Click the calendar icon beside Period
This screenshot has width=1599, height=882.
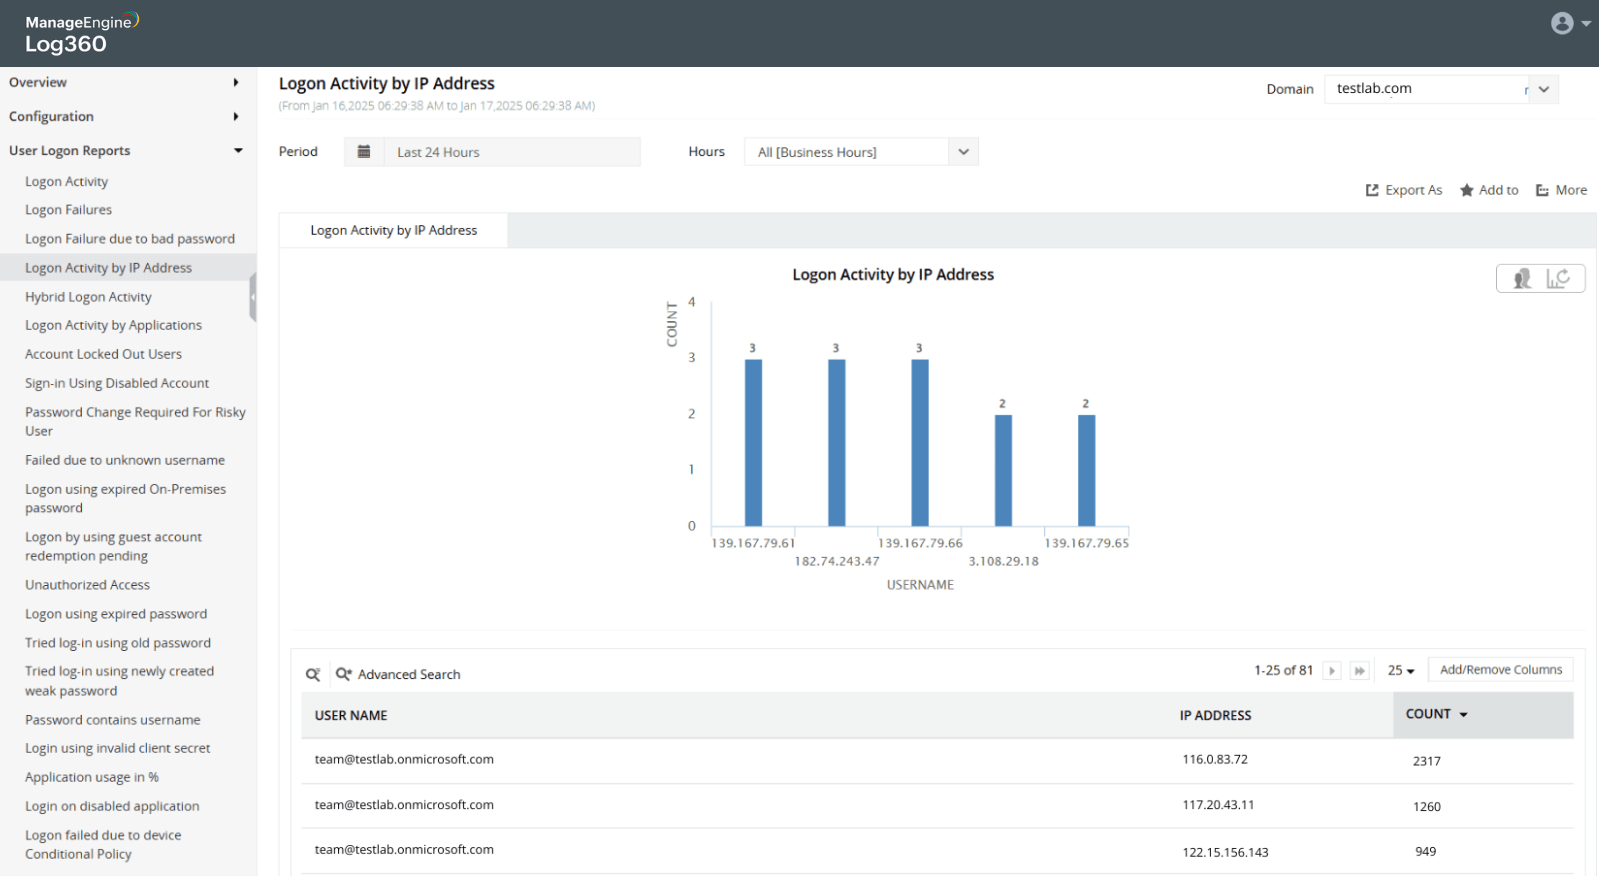[364, 152]
